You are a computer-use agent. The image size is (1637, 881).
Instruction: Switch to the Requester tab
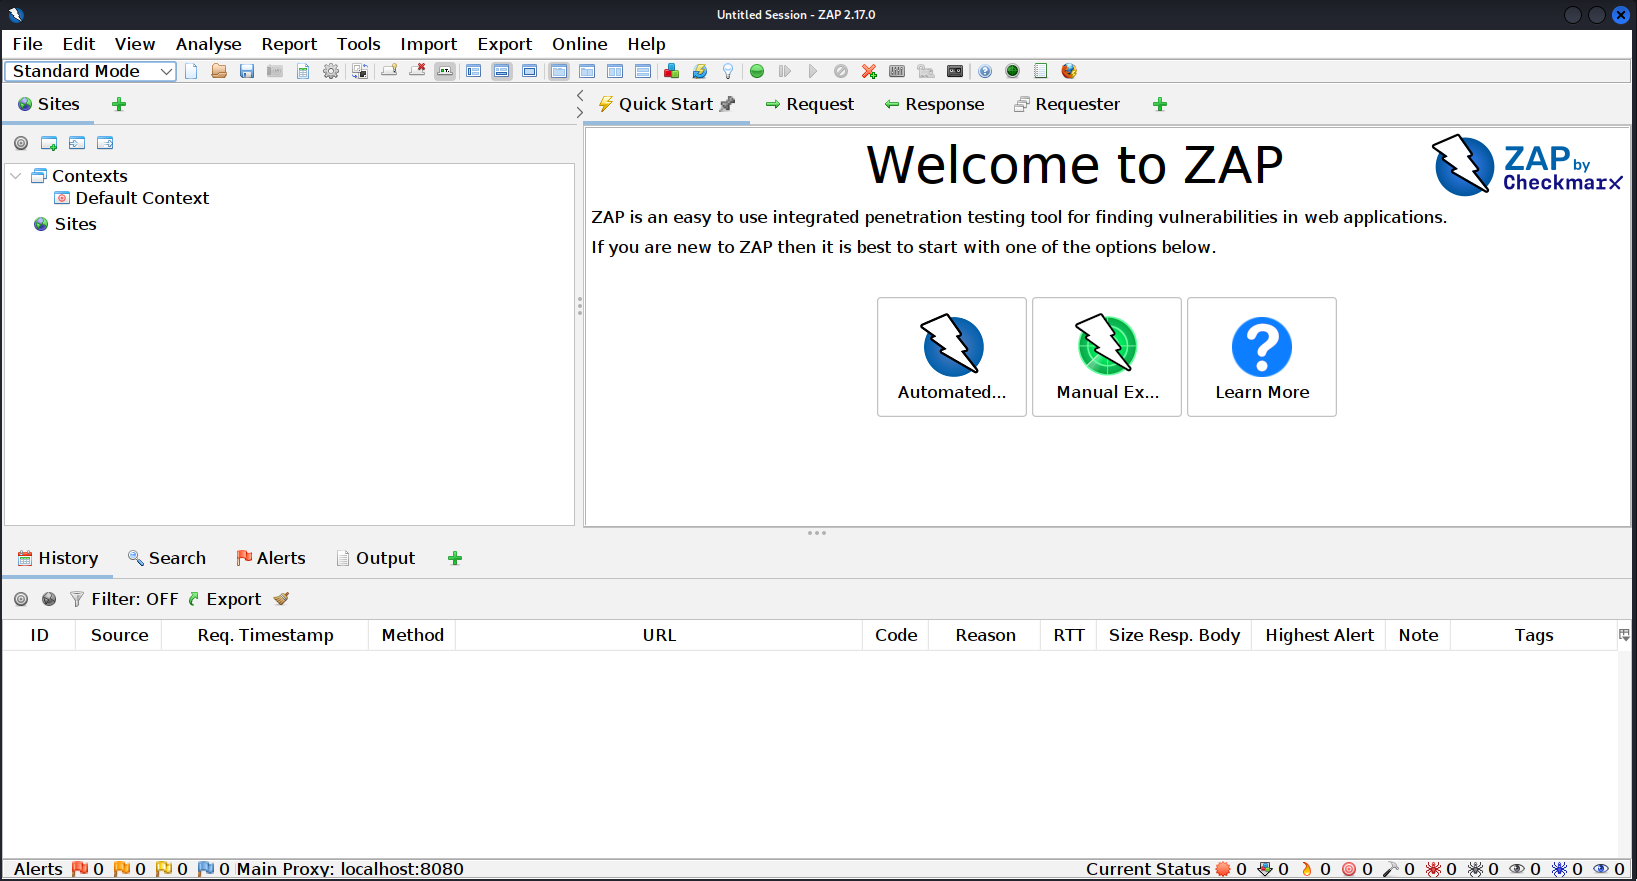coord(1066,104)
